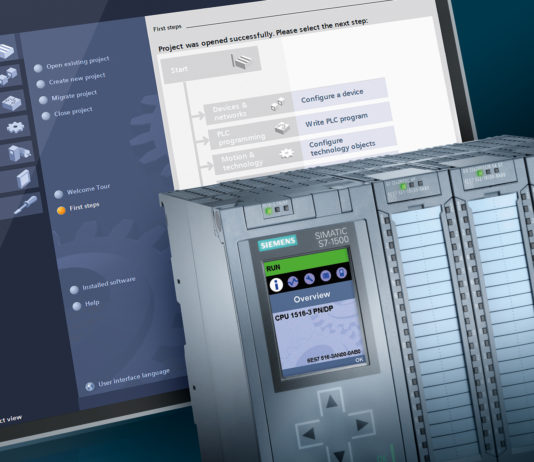534x462 pixels.
Task: Click Motion & technology gear sidebar icon
Action: (x=15, y=128)
